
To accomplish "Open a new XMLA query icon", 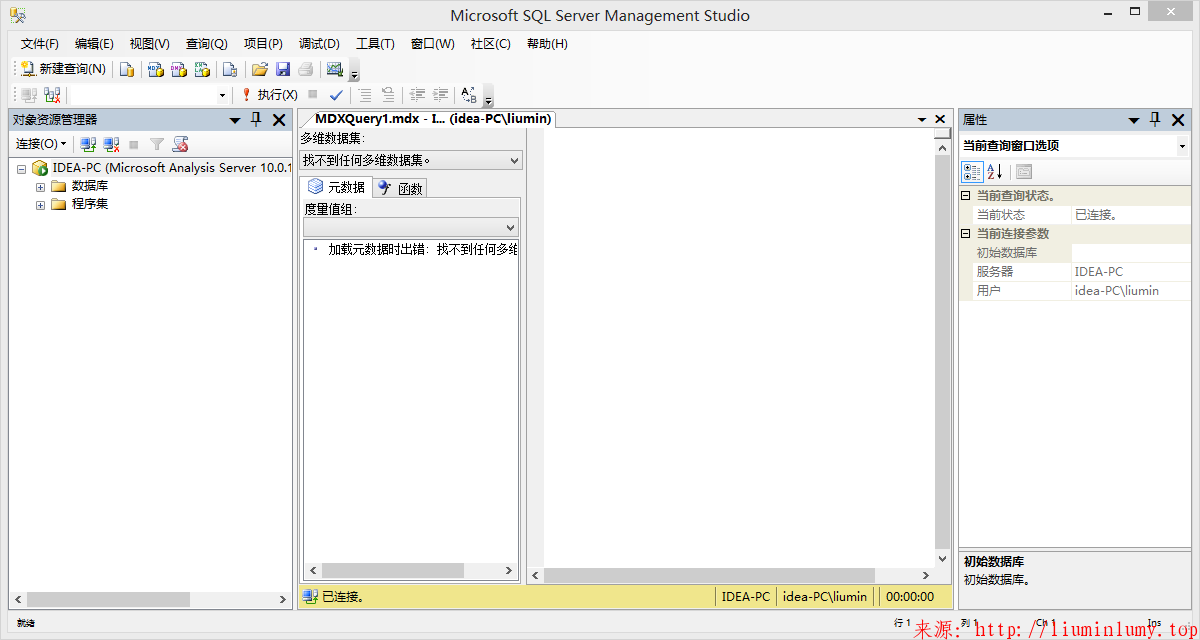I will [202, 69].
